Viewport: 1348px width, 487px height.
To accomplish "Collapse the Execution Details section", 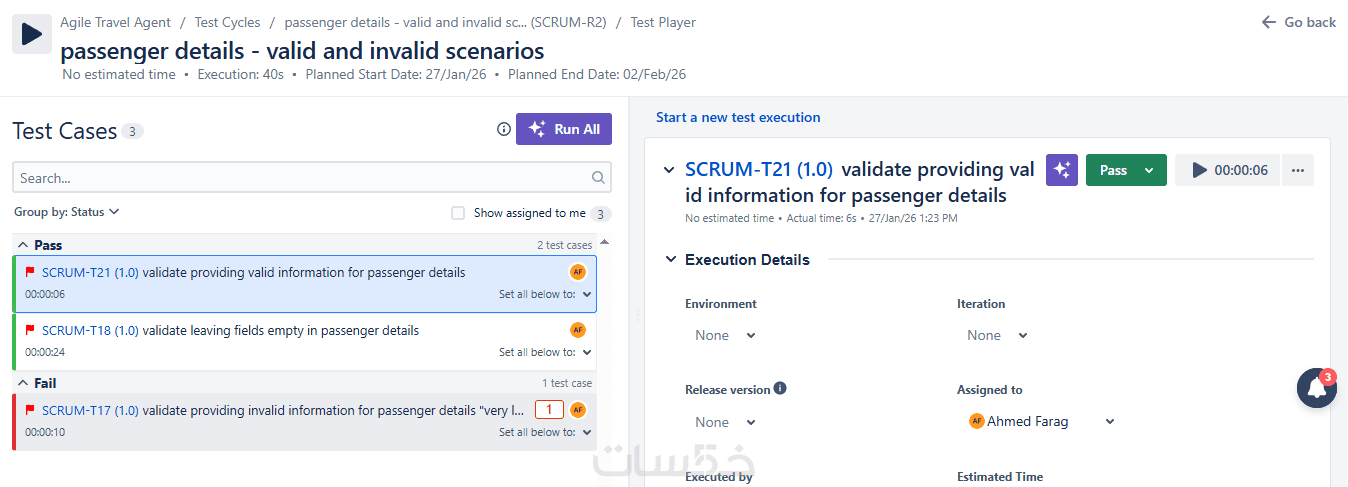I will pos(670,260).
